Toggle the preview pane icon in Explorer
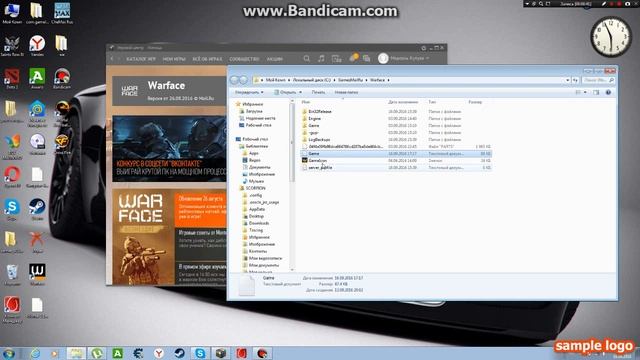 point(596,92)
